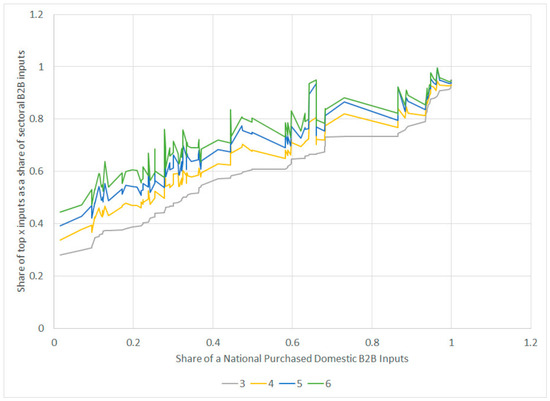550x401 pixels.
Task: Click the y-axis tick label 1.2
Action: [38, 15]
